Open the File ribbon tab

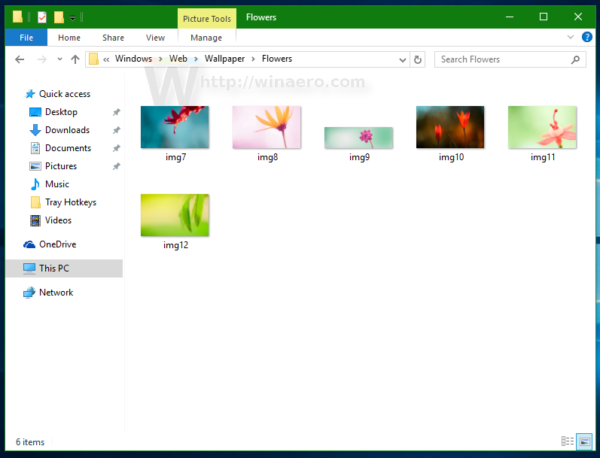tap(26, 37)
